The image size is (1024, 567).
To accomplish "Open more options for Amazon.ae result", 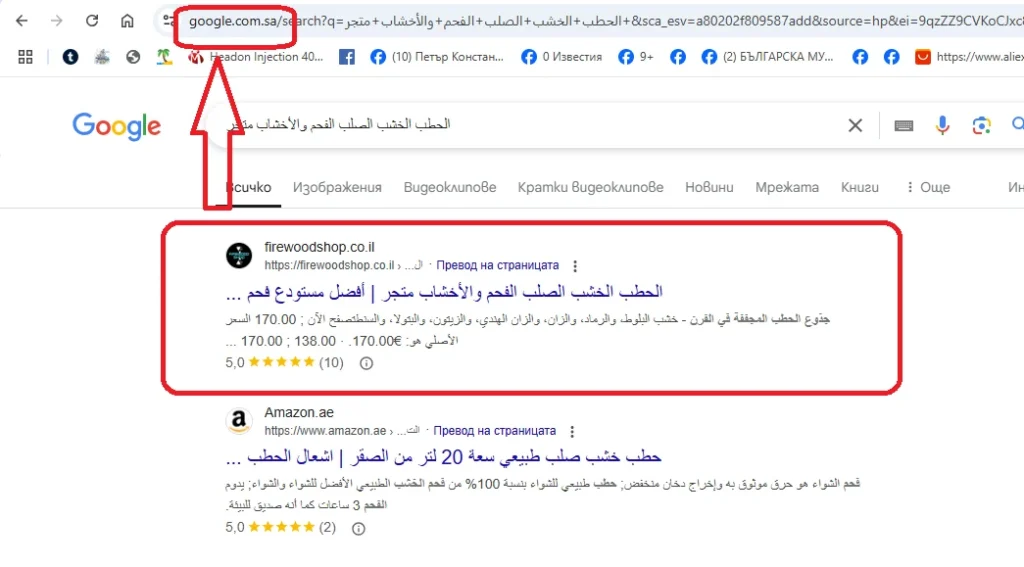I will pos(572,431).
